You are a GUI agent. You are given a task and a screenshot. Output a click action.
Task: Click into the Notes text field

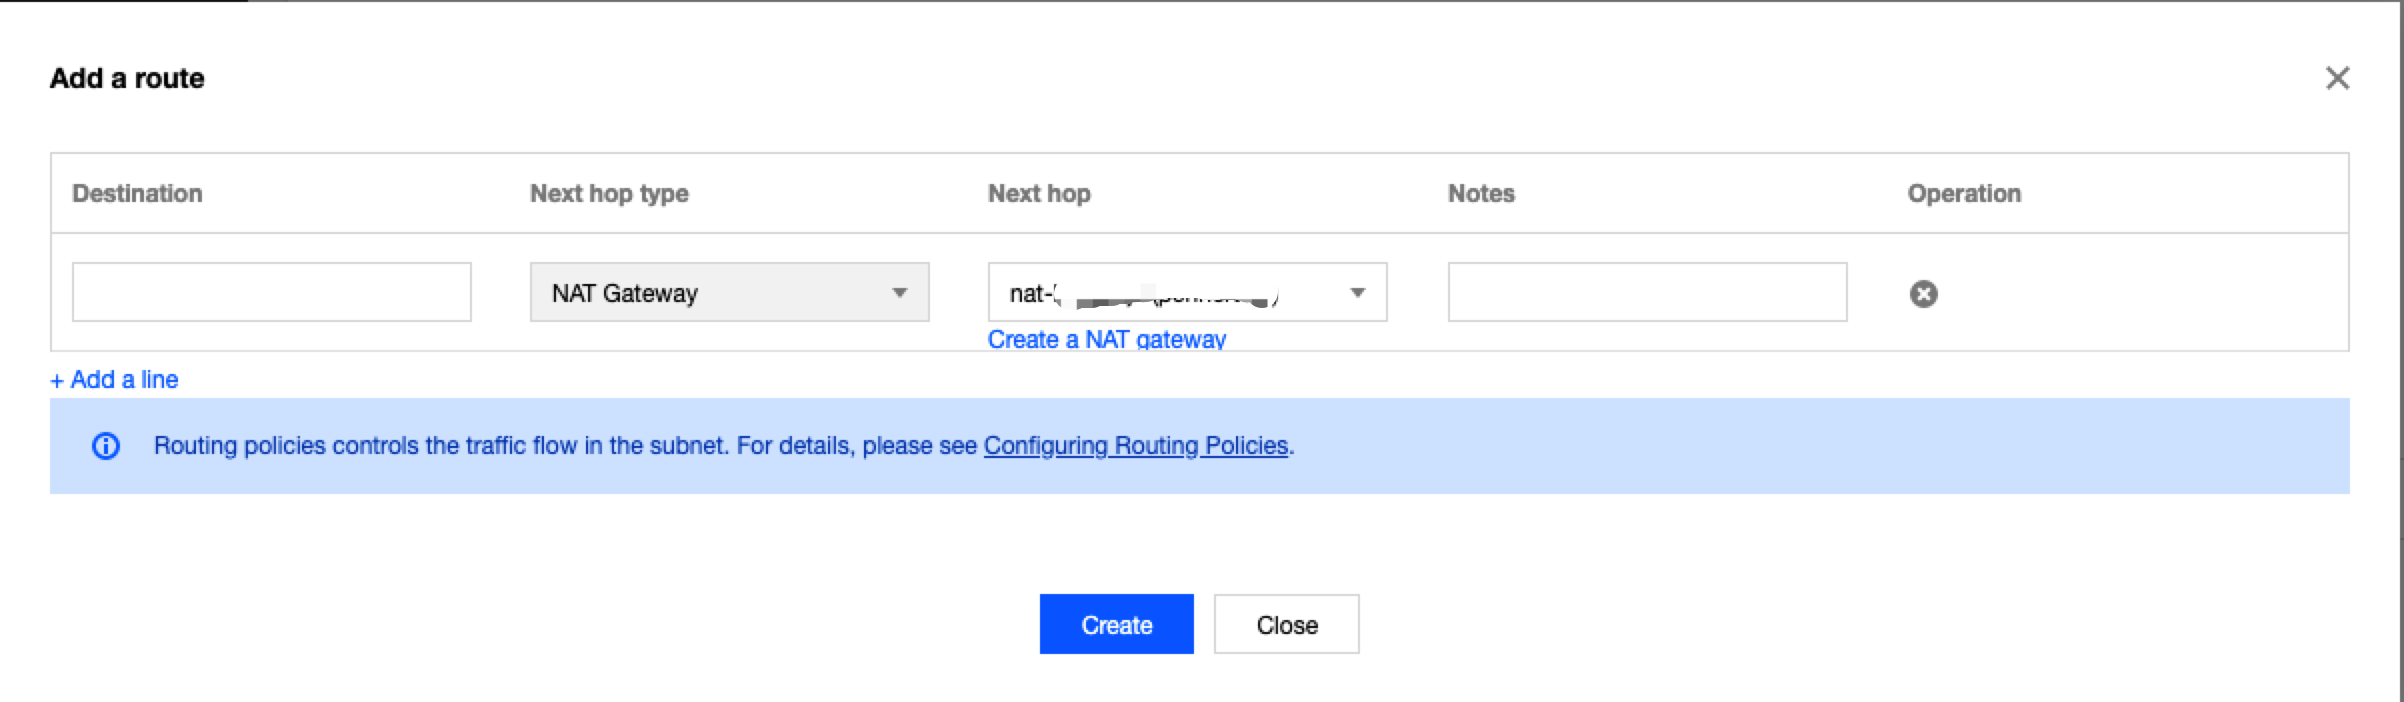point(1647,292)
